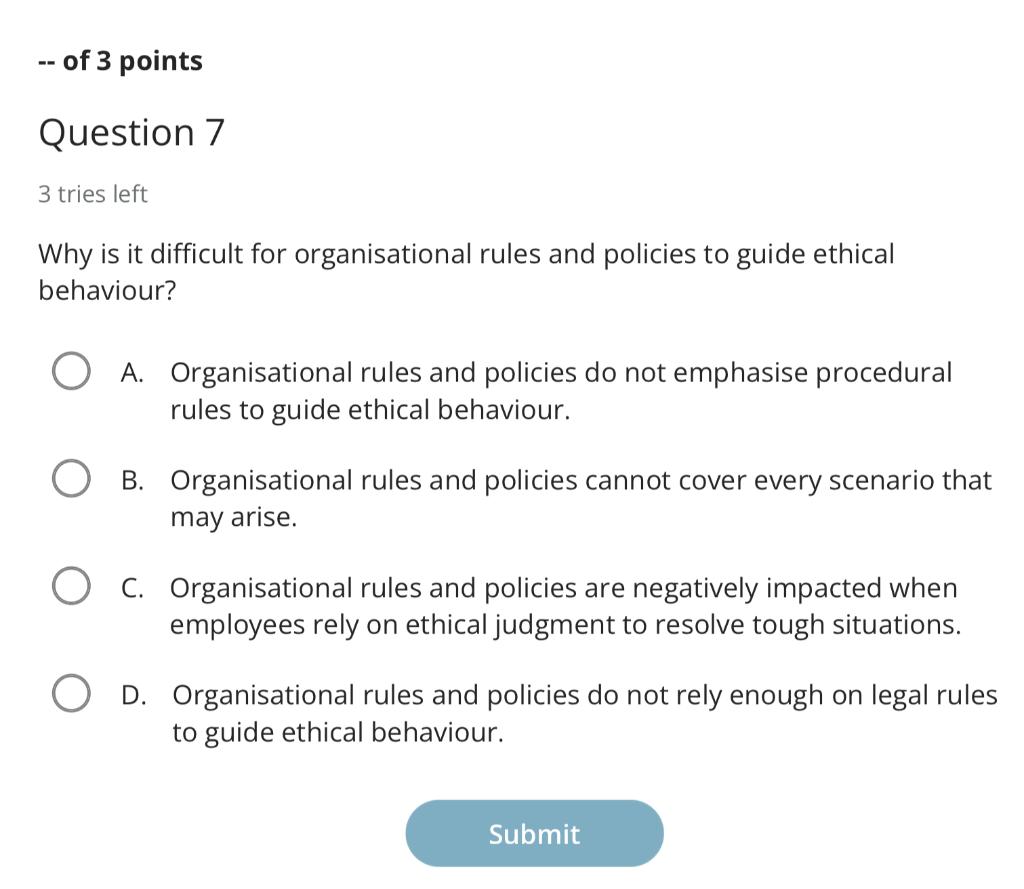Select radio button for option C
1024x889 pixels.
click(70, 586)
